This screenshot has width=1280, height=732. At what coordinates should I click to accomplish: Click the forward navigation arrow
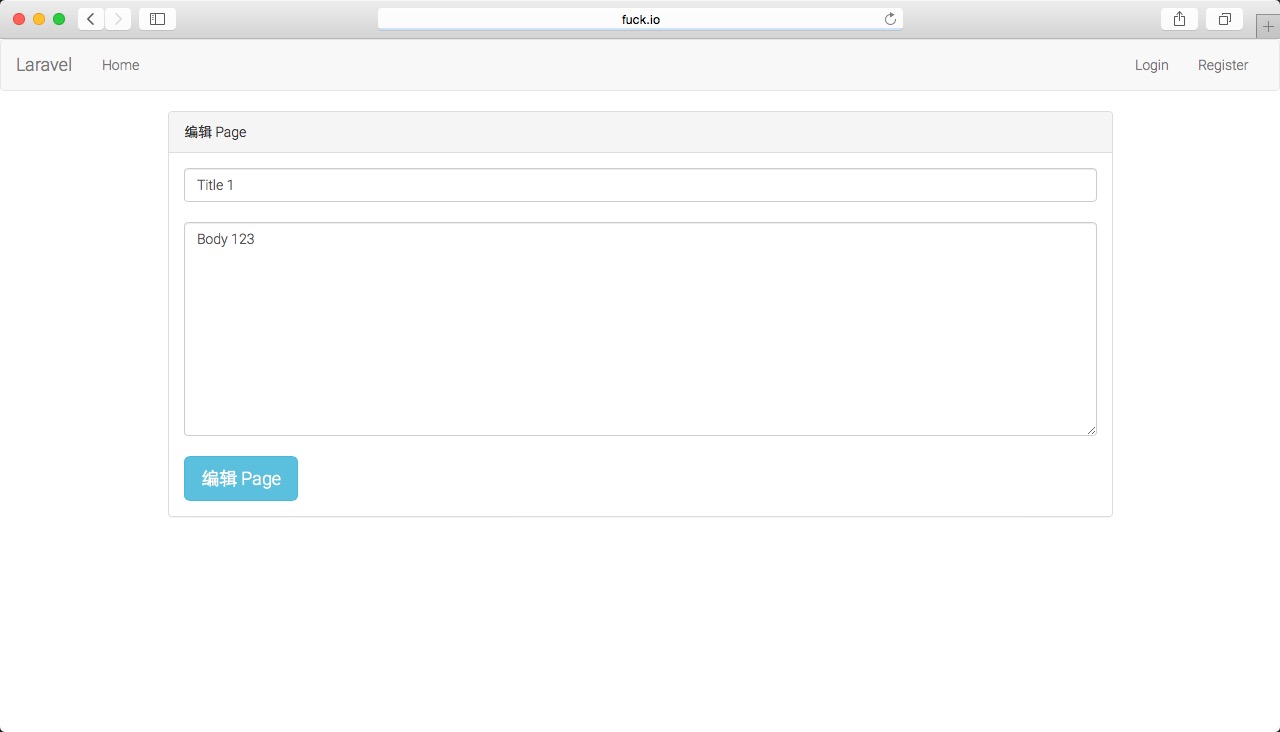pyautogui.click(x=118, y=19)
